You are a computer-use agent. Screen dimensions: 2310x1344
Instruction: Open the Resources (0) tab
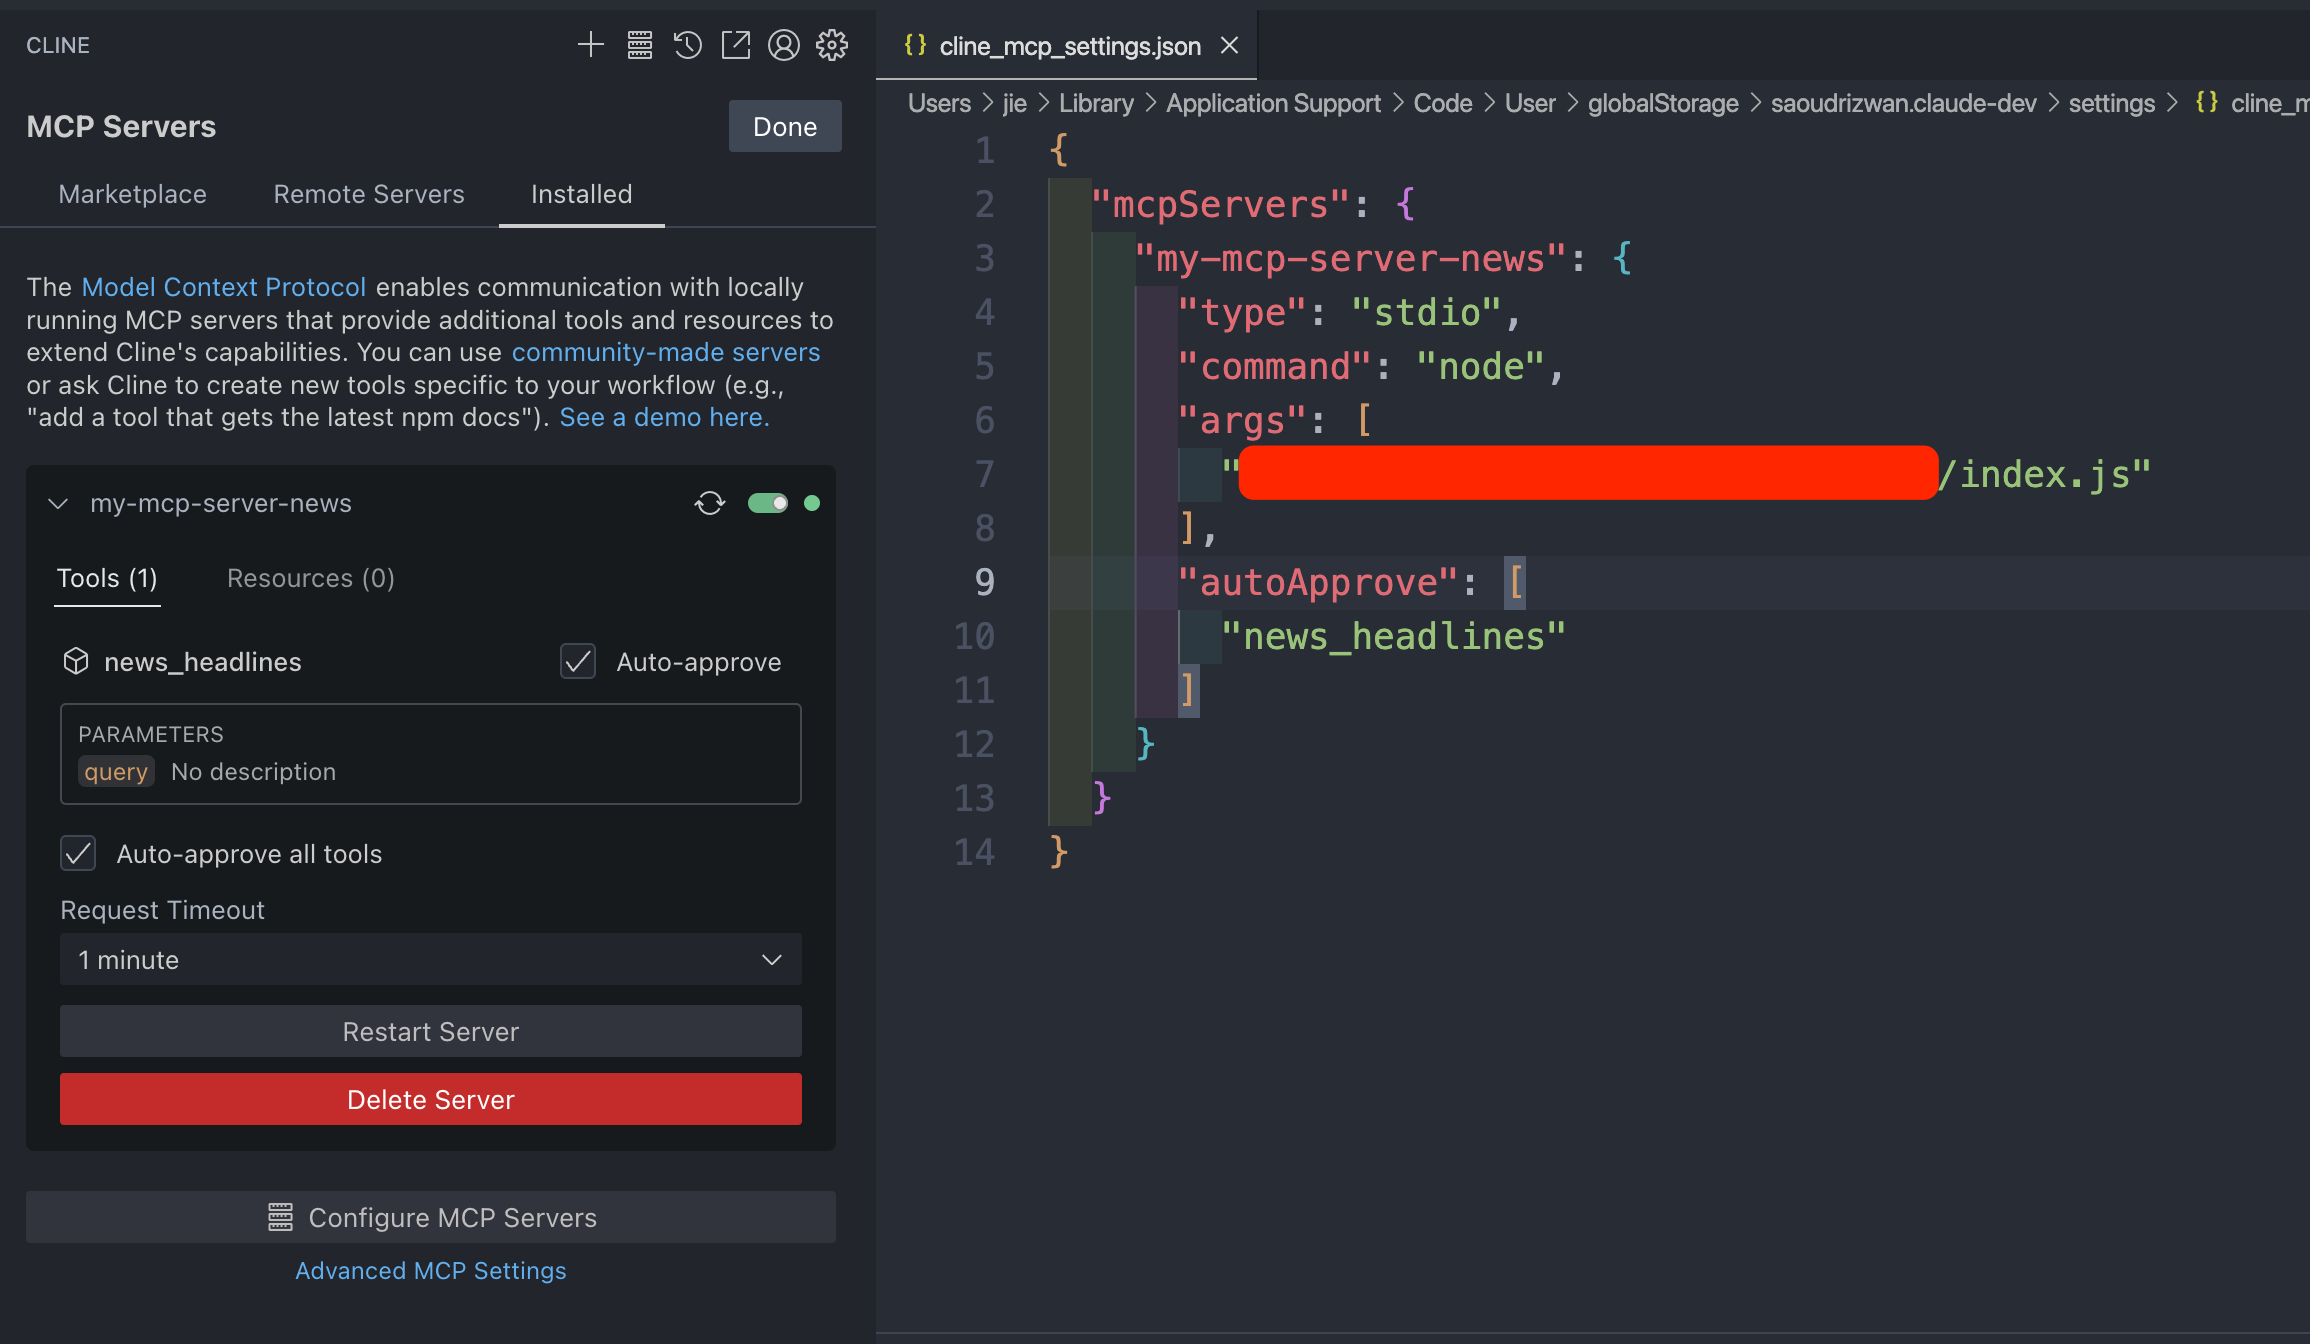tap(310, 578)
